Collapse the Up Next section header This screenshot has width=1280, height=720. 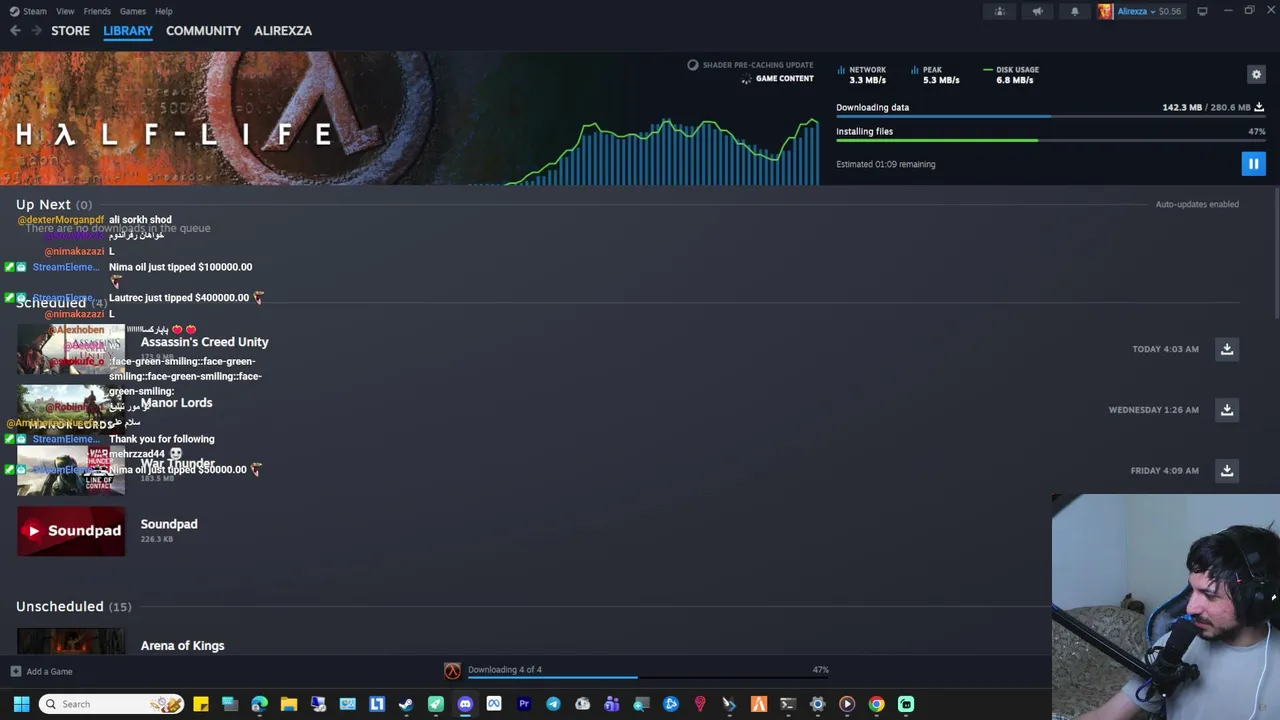[54, 204]
